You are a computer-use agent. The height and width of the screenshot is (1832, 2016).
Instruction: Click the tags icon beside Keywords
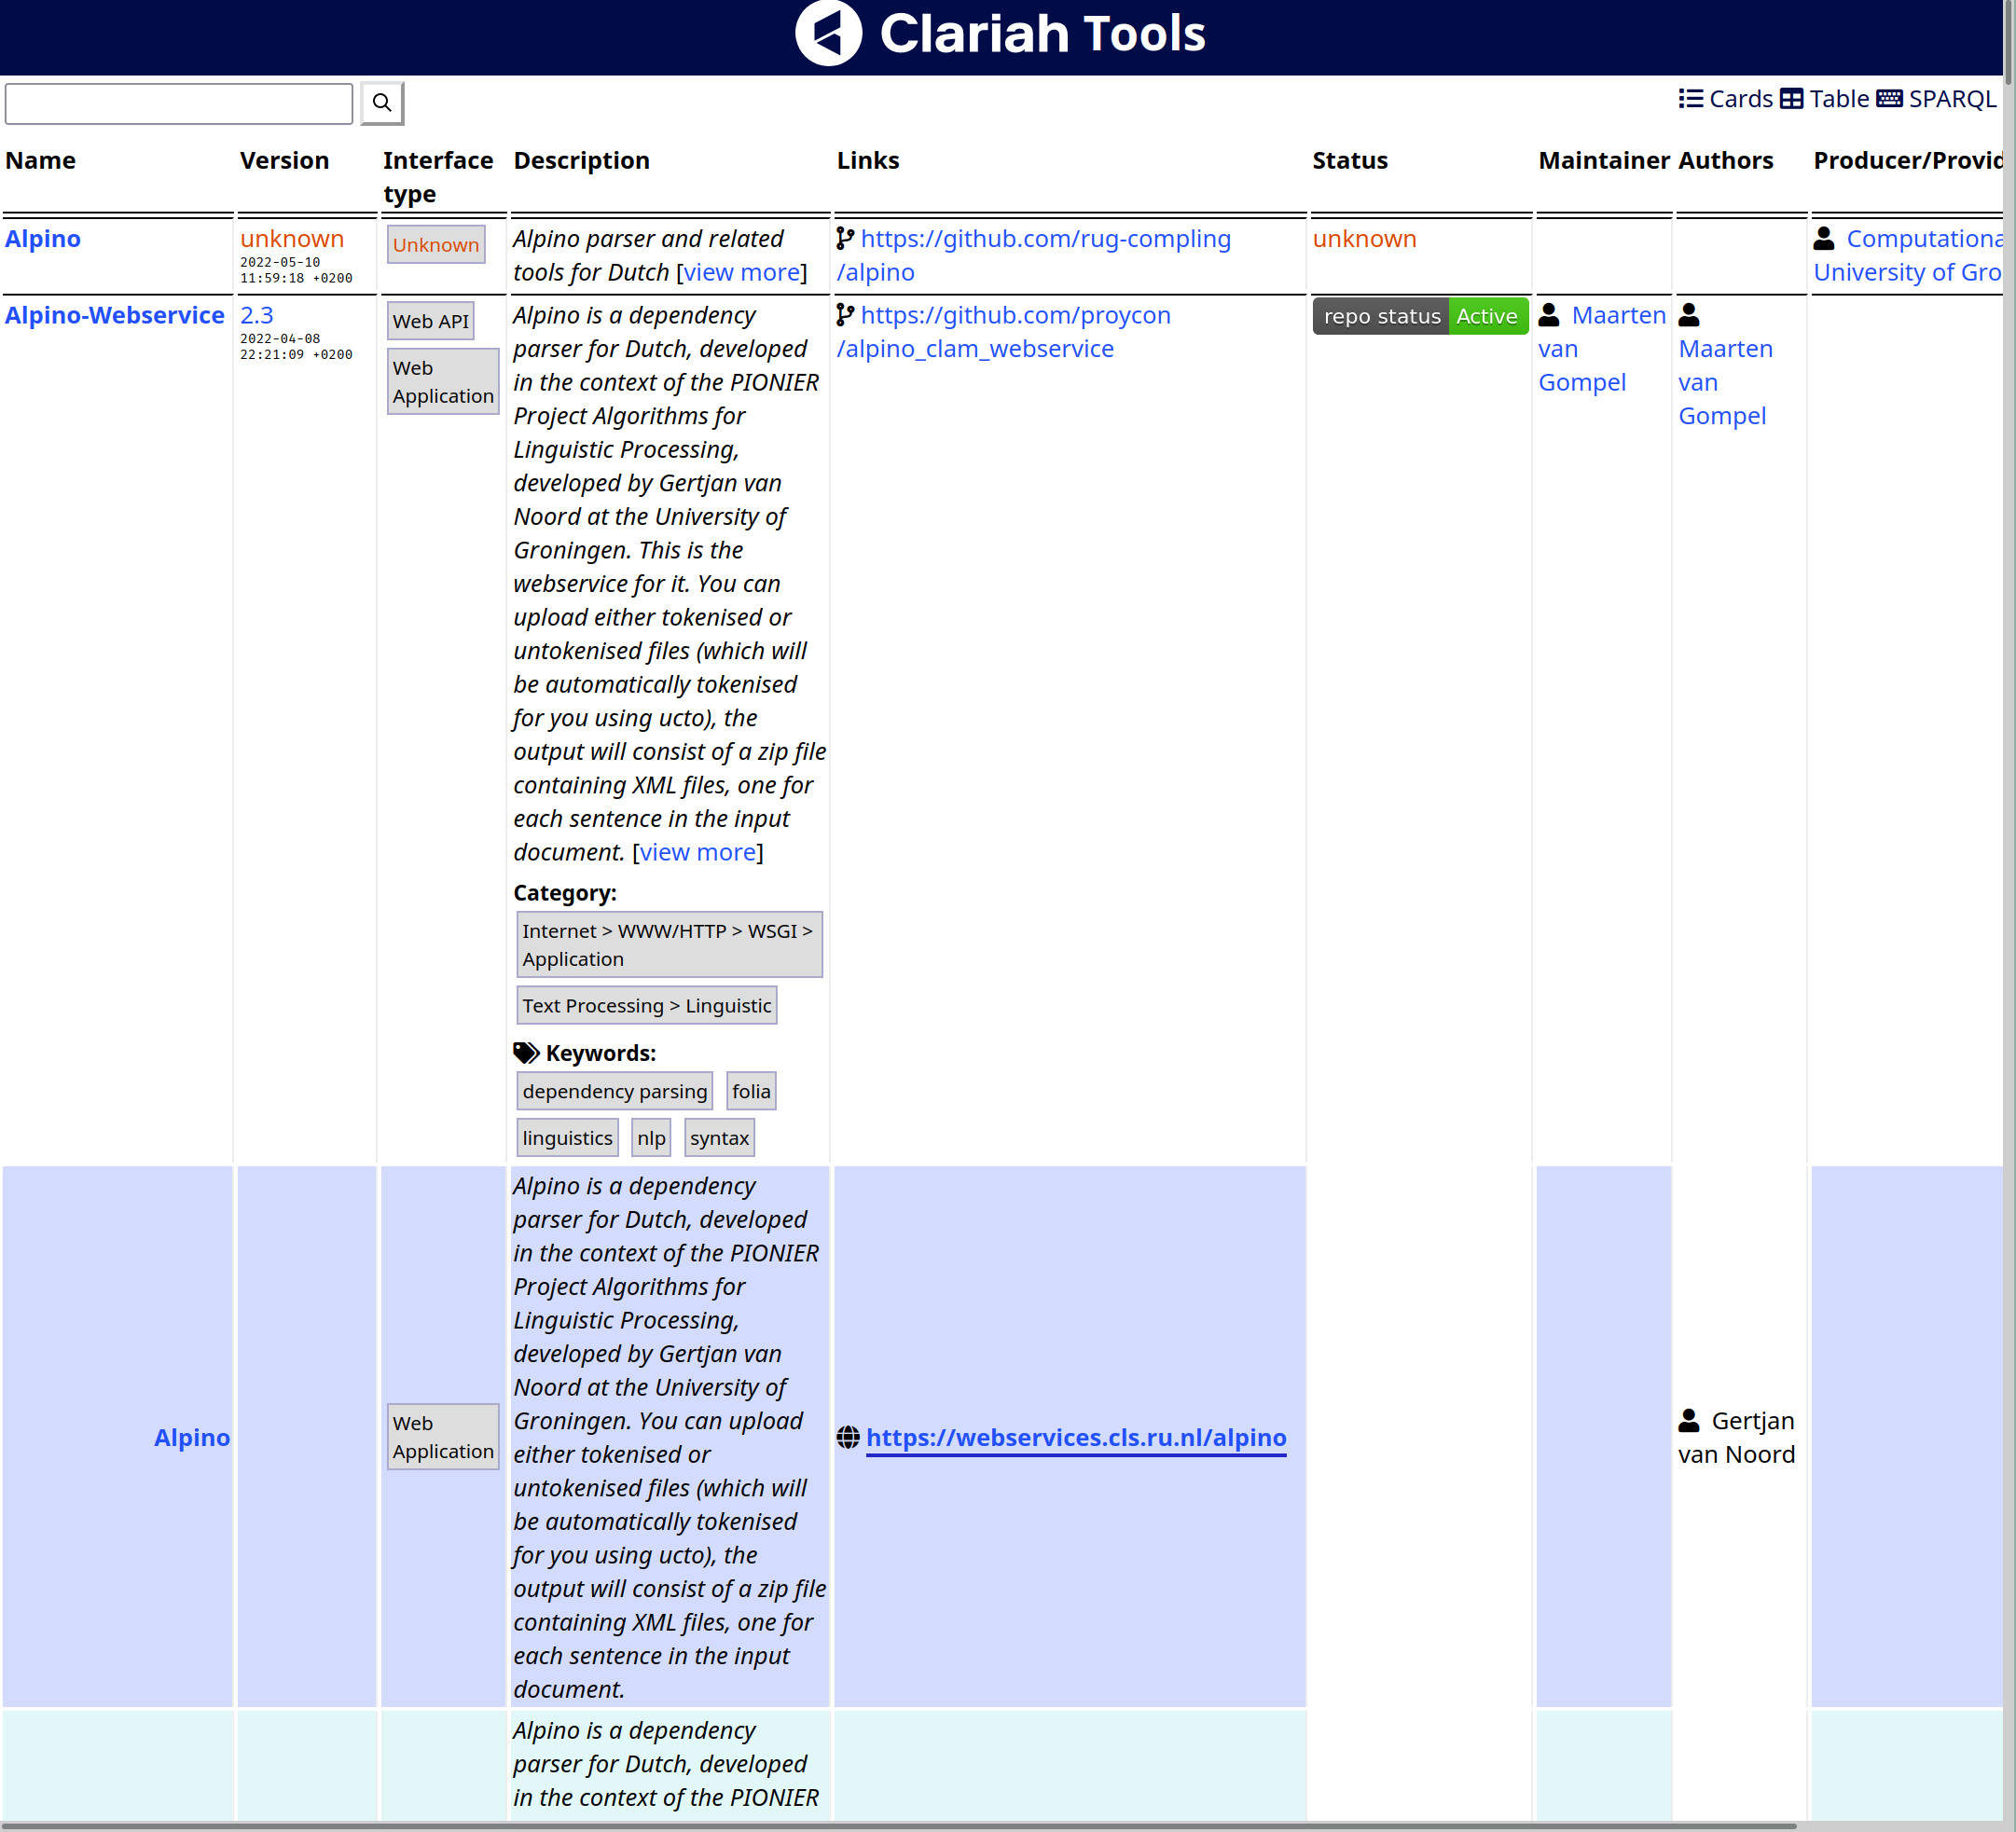pyautogui.click(x=526, y=1052)
